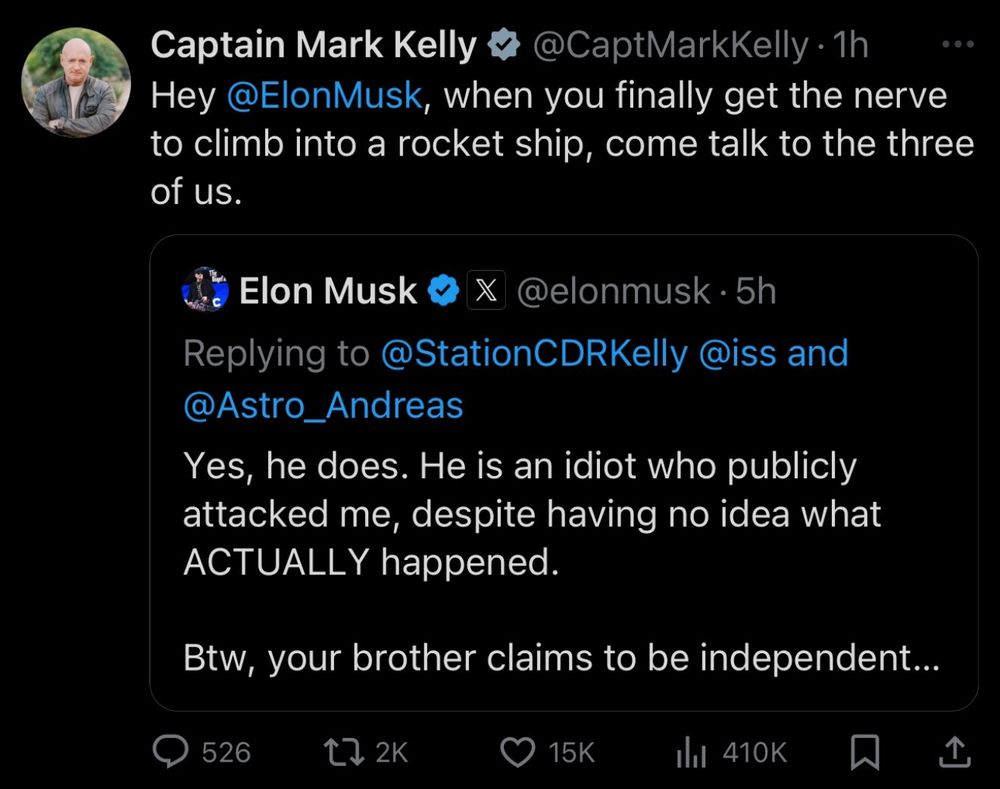The width and height of the screenshot is (1000, 789).
Task: Click Elon Musk's small avatar
Action: [x=206, y=290]
